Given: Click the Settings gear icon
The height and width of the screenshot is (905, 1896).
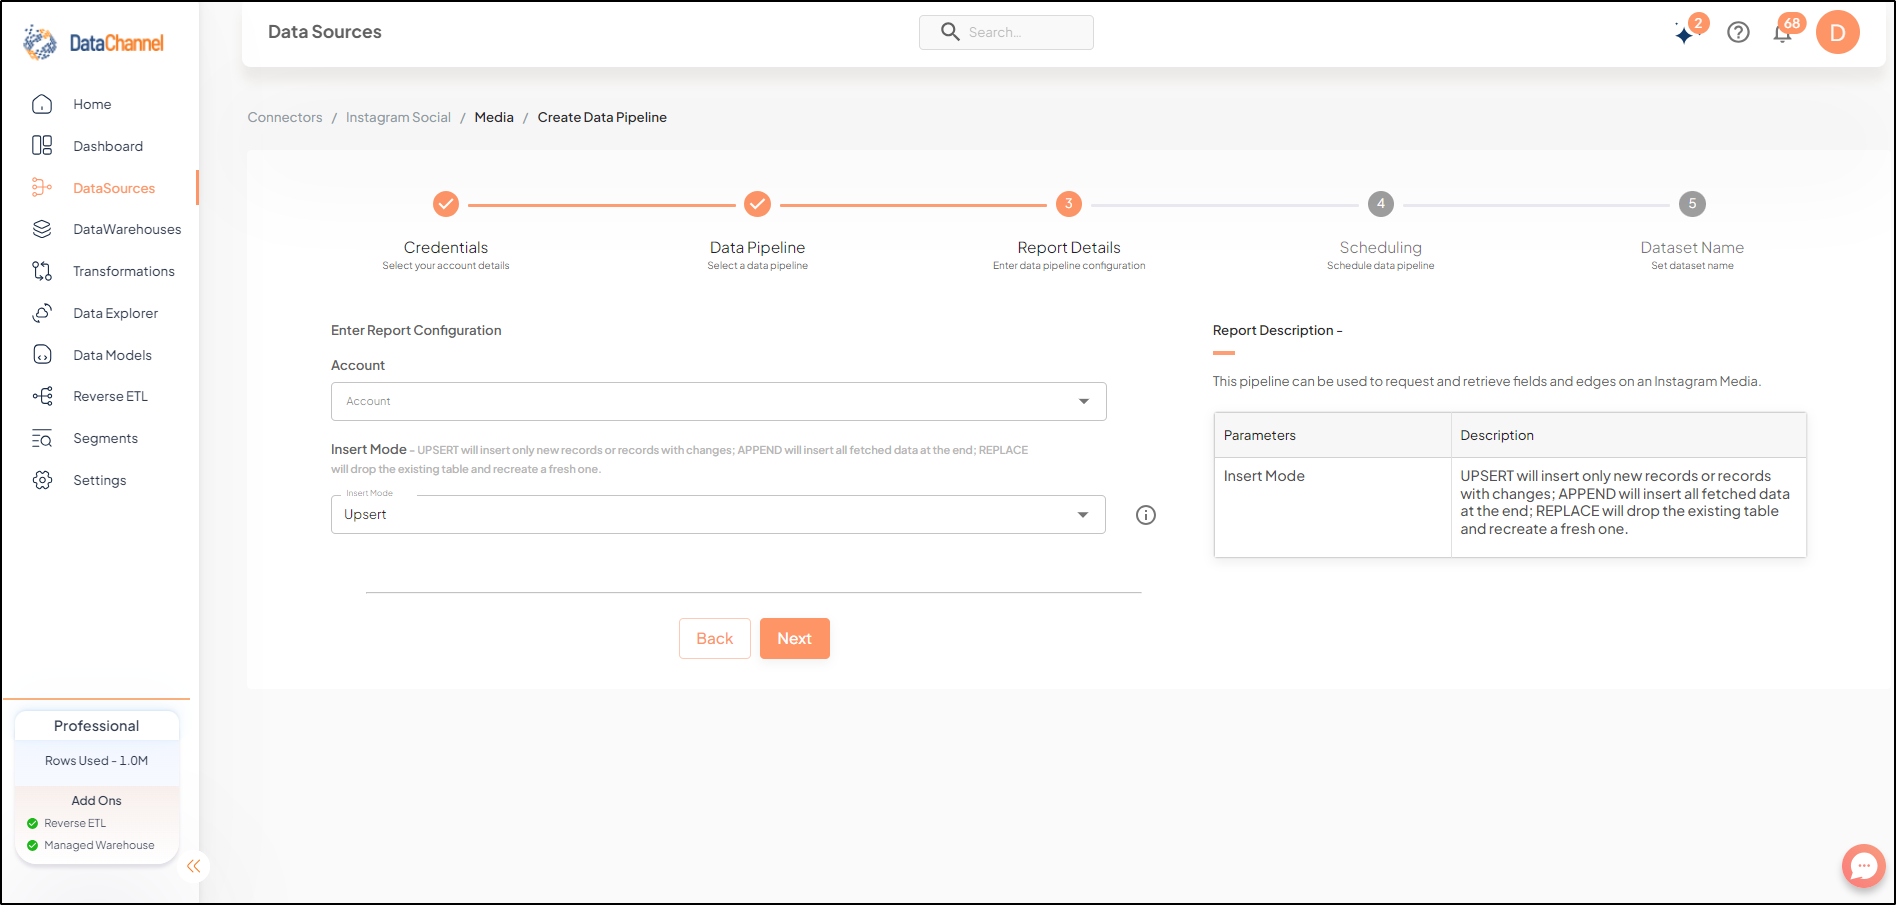Looking at the screenshot, I should coord(42,480).
